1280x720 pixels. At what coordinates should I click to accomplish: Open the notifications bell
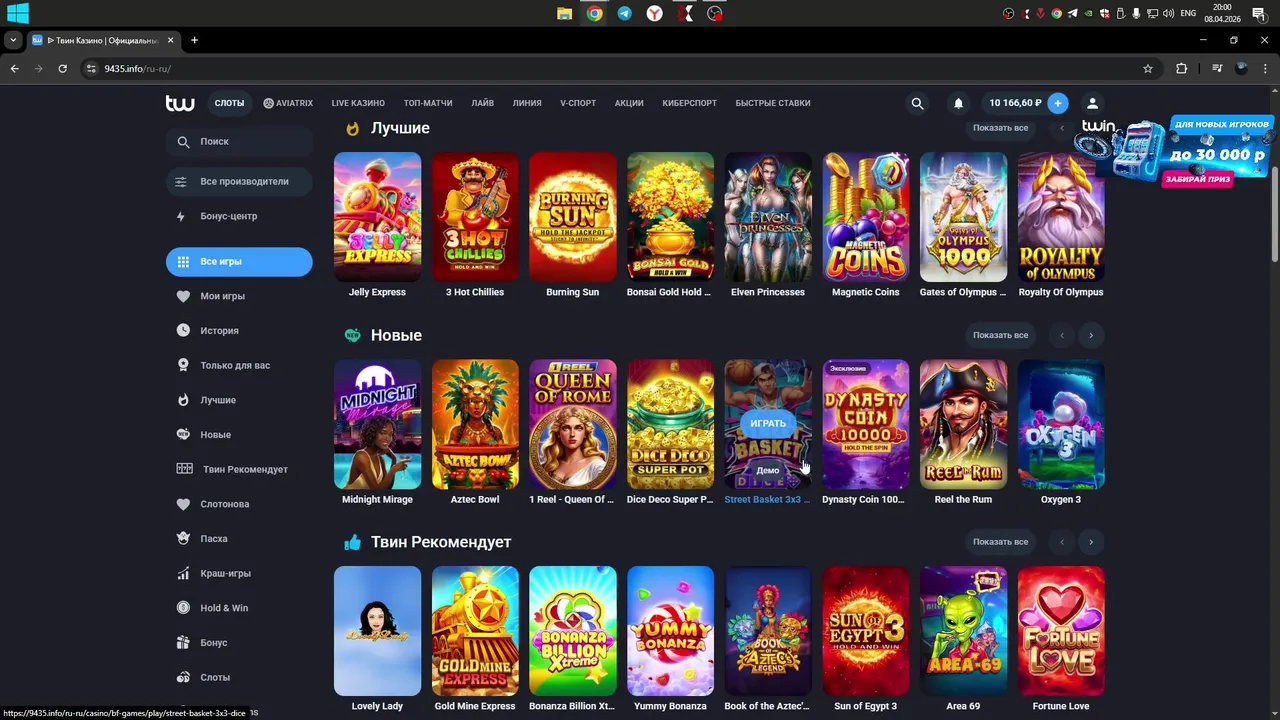pyautogui.click(x=958, y=103)
